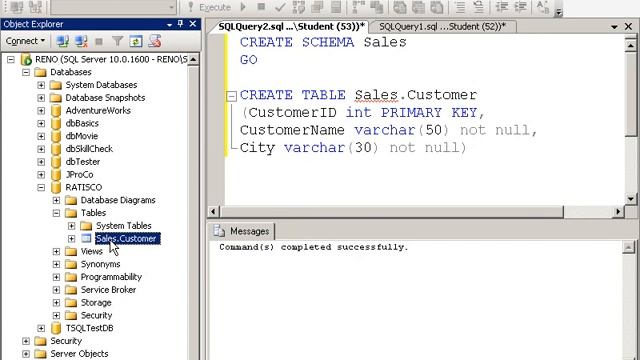Collapse the CREATE TABLE code block
The height and width of the screenshot is (360, 640).
coord(231,96)
